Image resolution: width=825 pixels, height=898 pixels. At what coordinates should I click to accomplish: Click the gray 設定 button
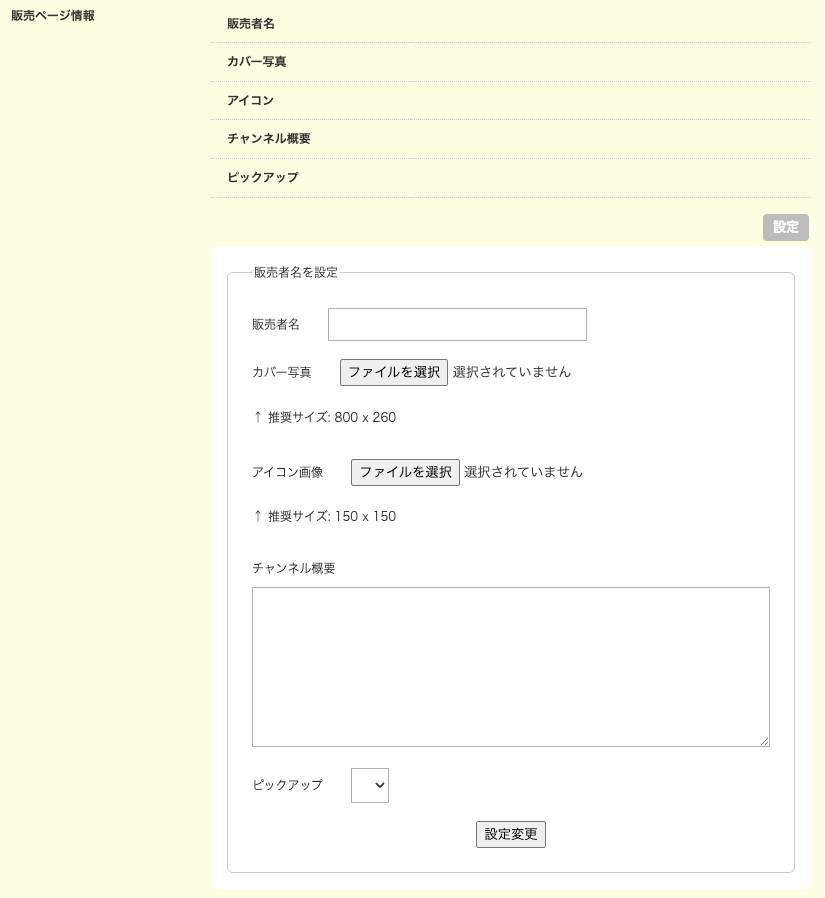click(785, 227)
